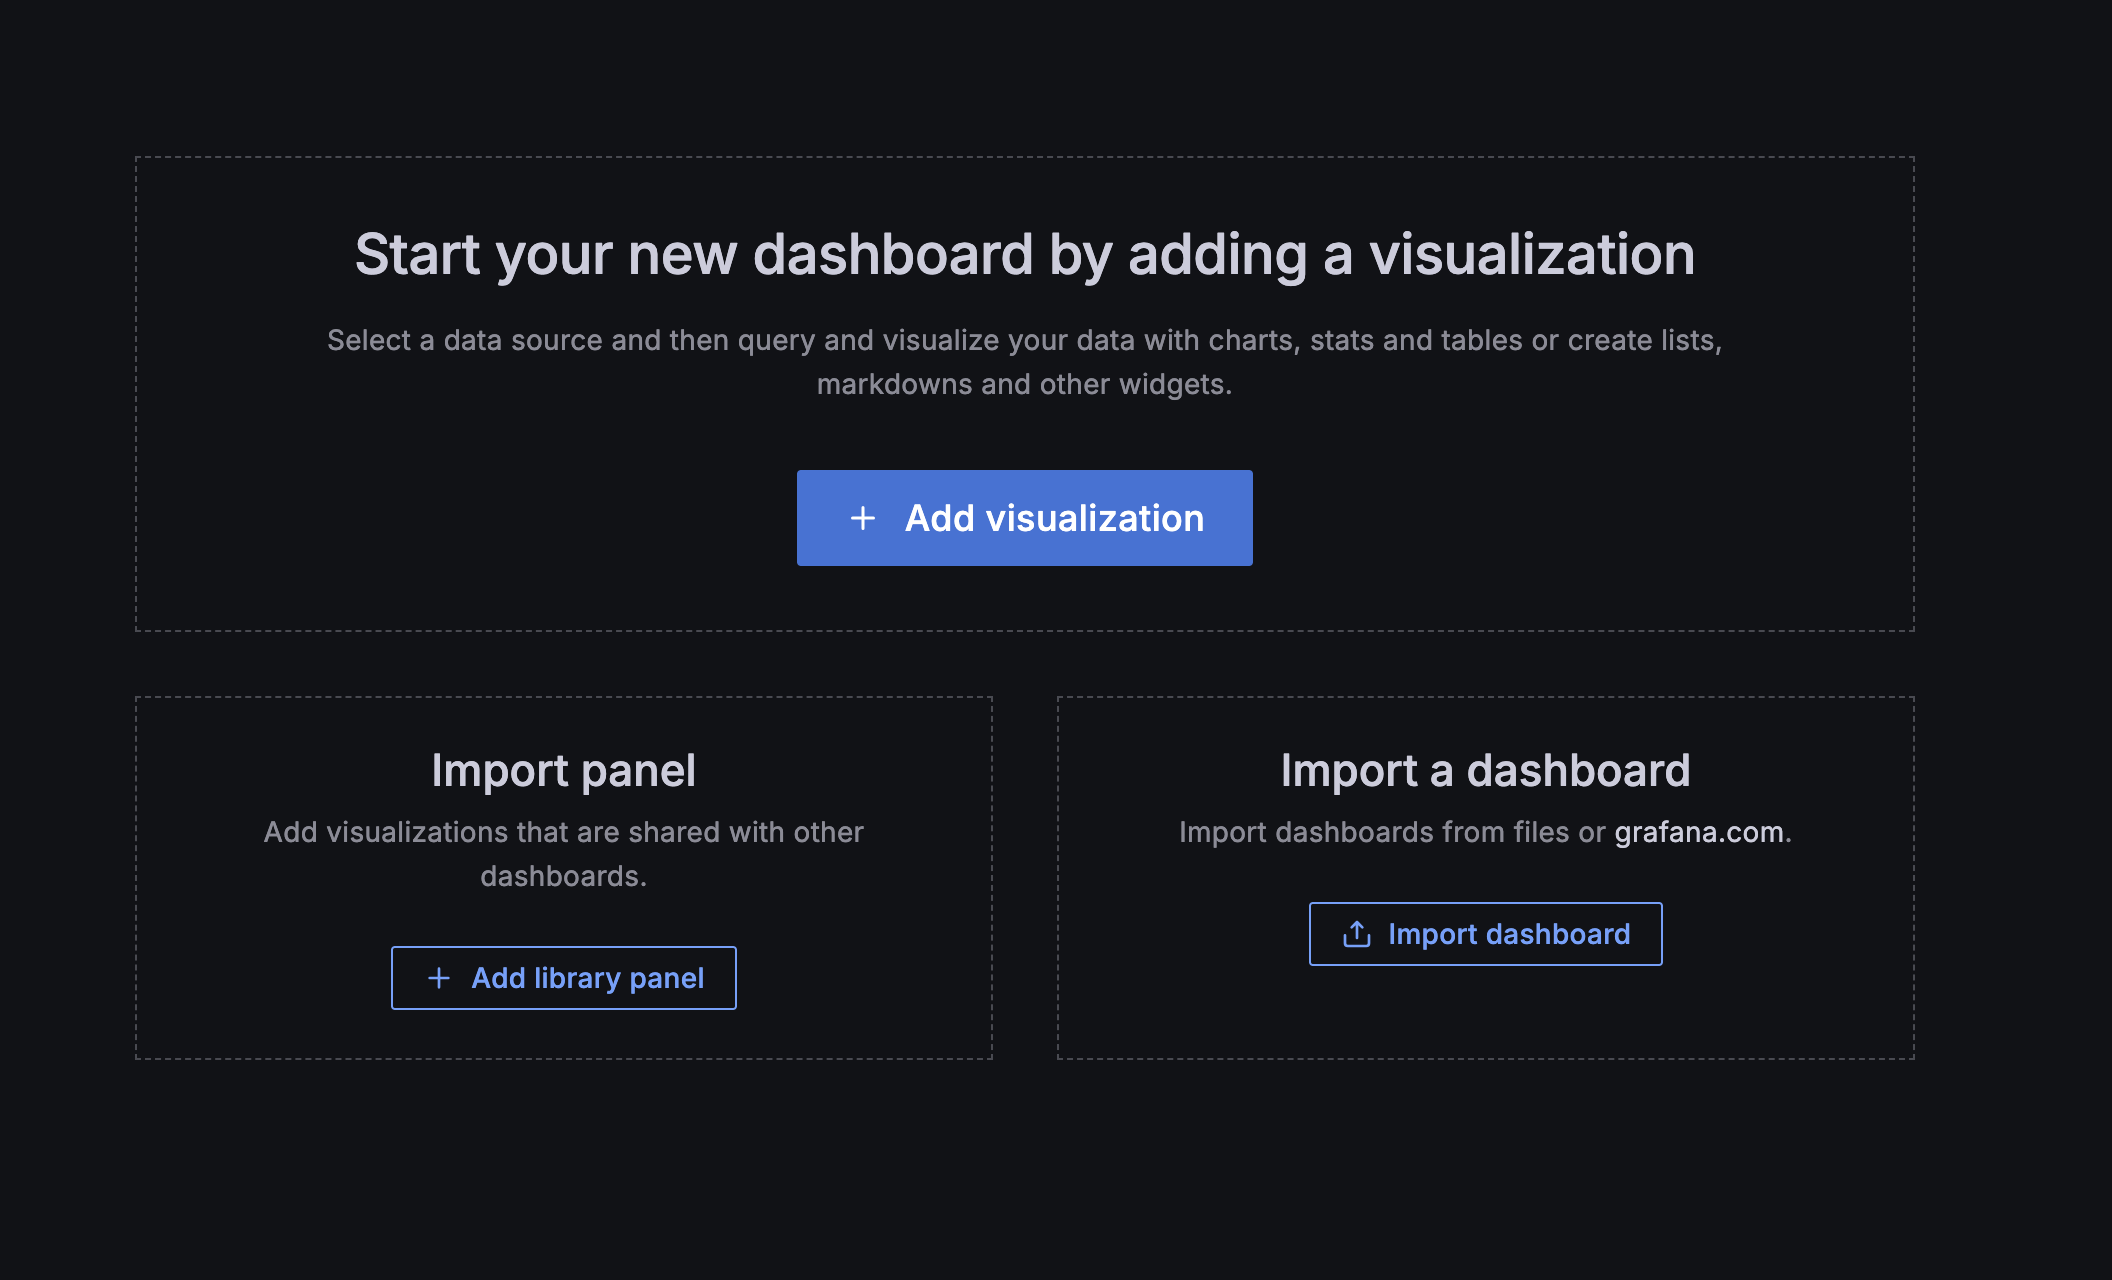Image resolution: width=2112 pixels, height=1280 pixels.
Task: Click the plus icon on Add visualization
Action: 862,518
